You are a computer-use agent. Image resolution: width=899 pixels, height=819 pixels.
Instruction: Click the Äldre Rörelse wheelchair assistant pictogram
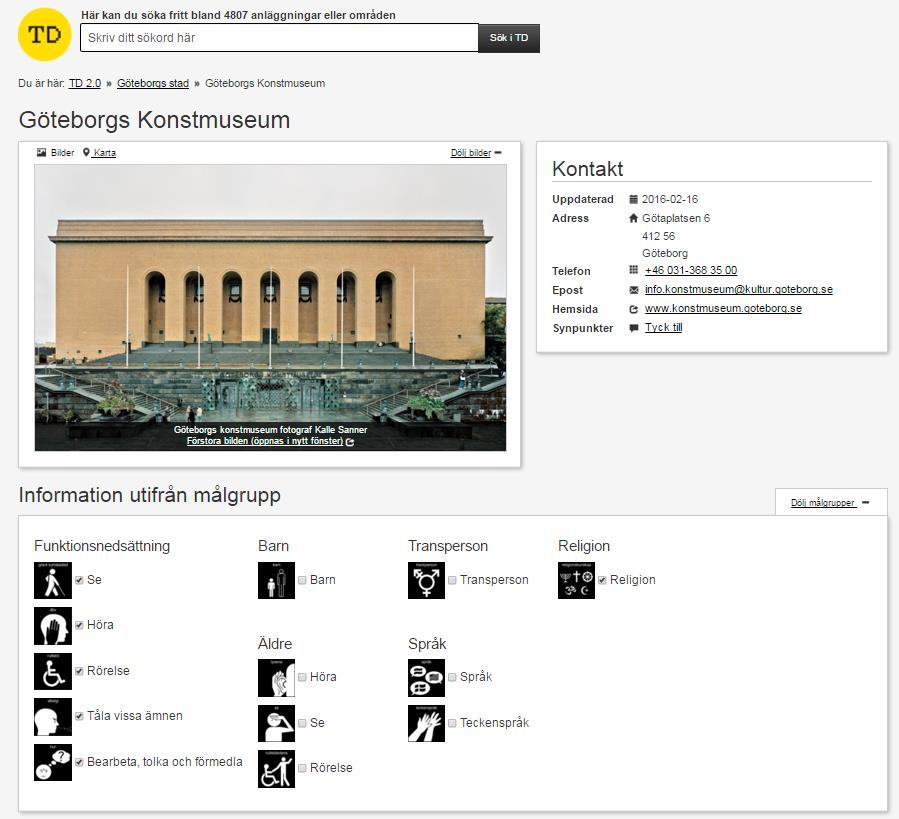[x=276, y=769]
